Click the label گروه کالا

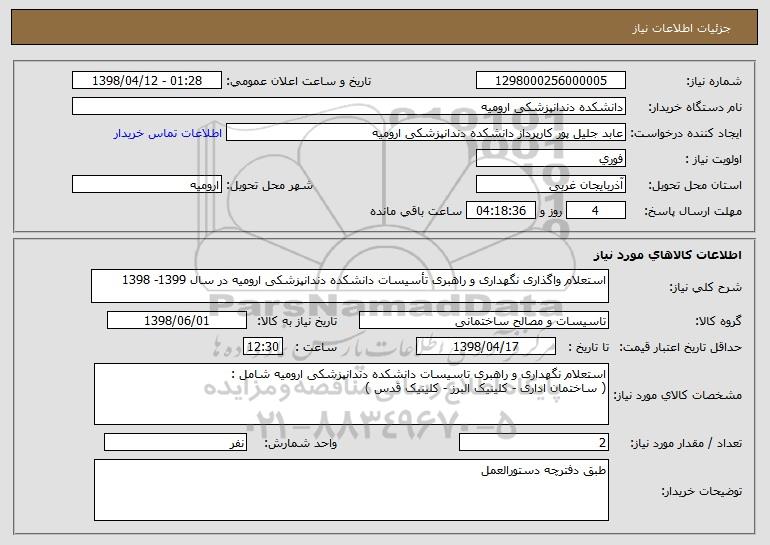(718, 321)
